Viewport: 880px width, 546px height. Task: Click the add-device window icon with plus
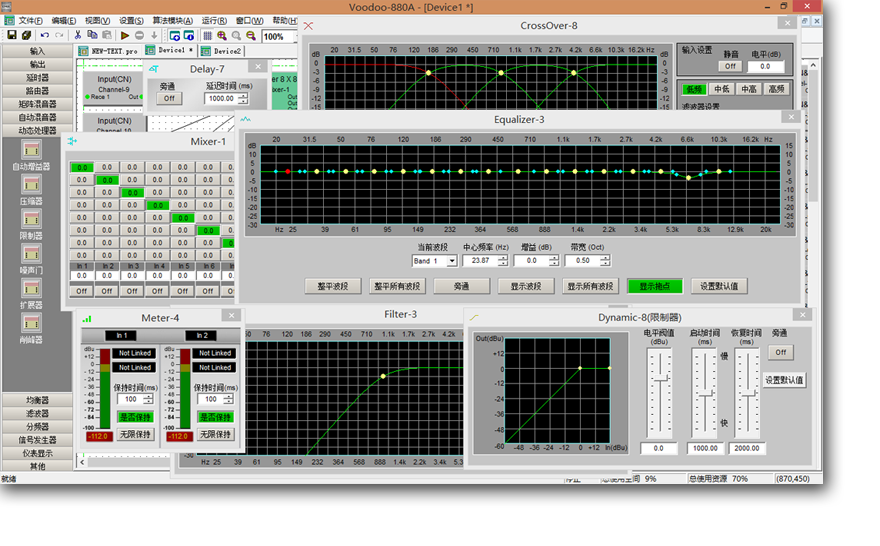tap(175, 35)
